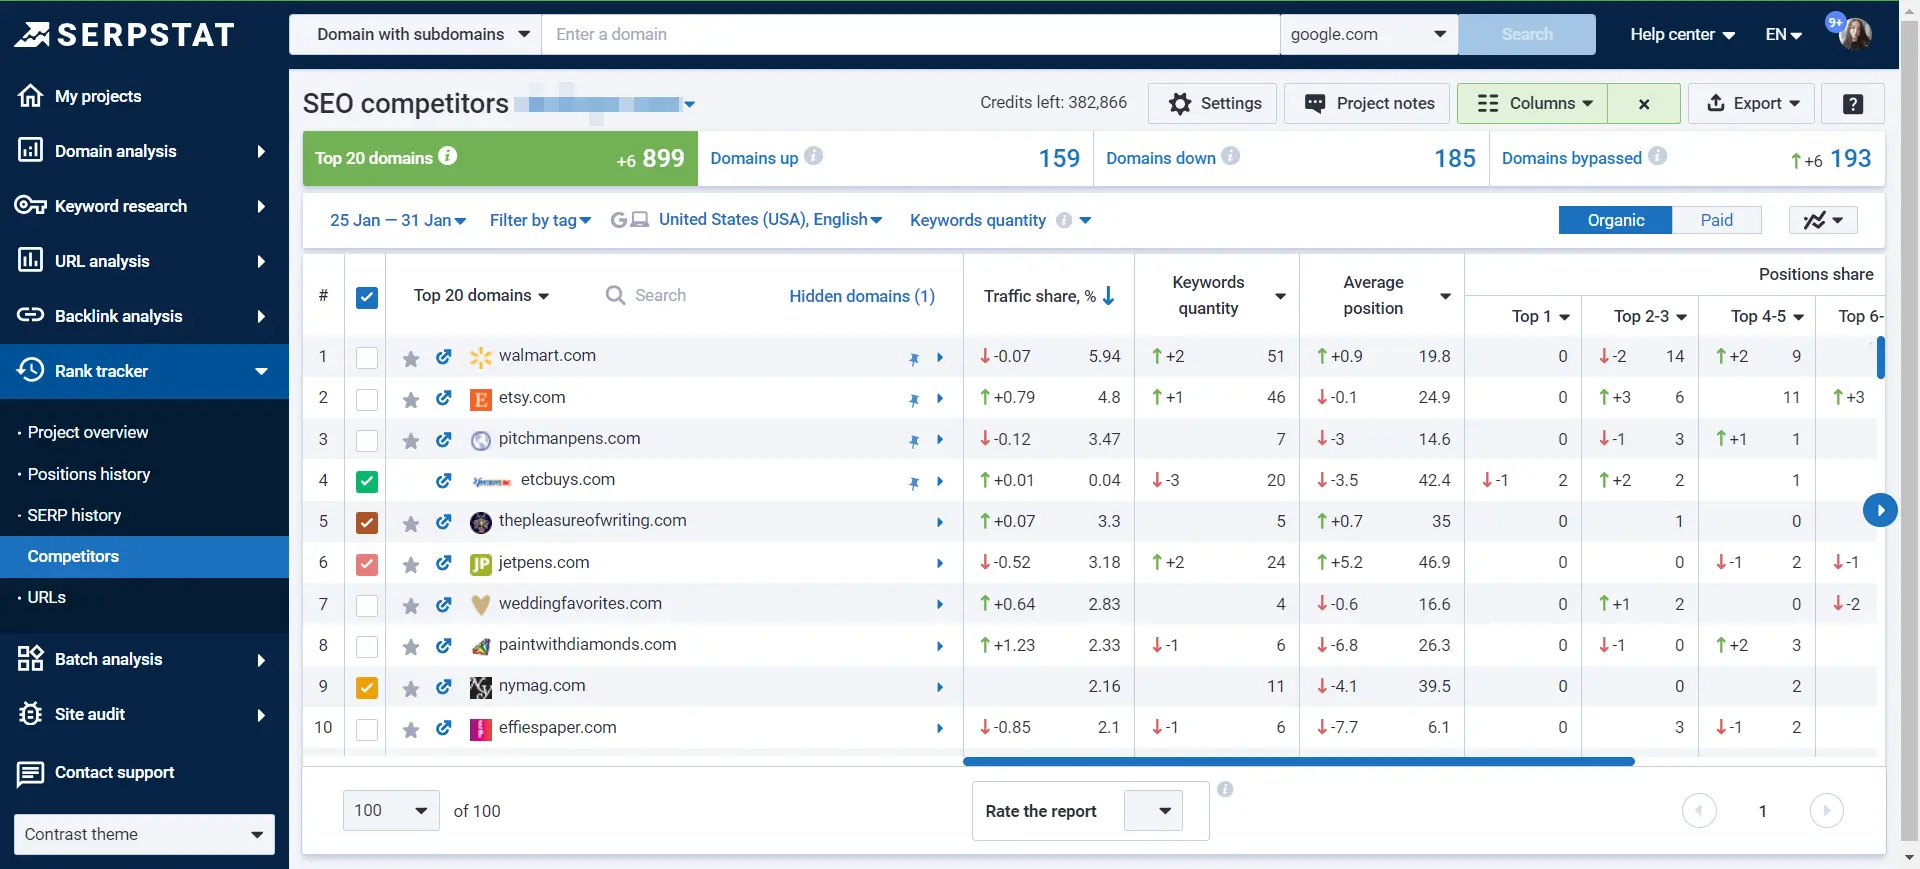The height and width of the screenshot is (869, 1920).
Task: Go to previous page arrow
Action: pyautogui.click(x=1699, y=810)
